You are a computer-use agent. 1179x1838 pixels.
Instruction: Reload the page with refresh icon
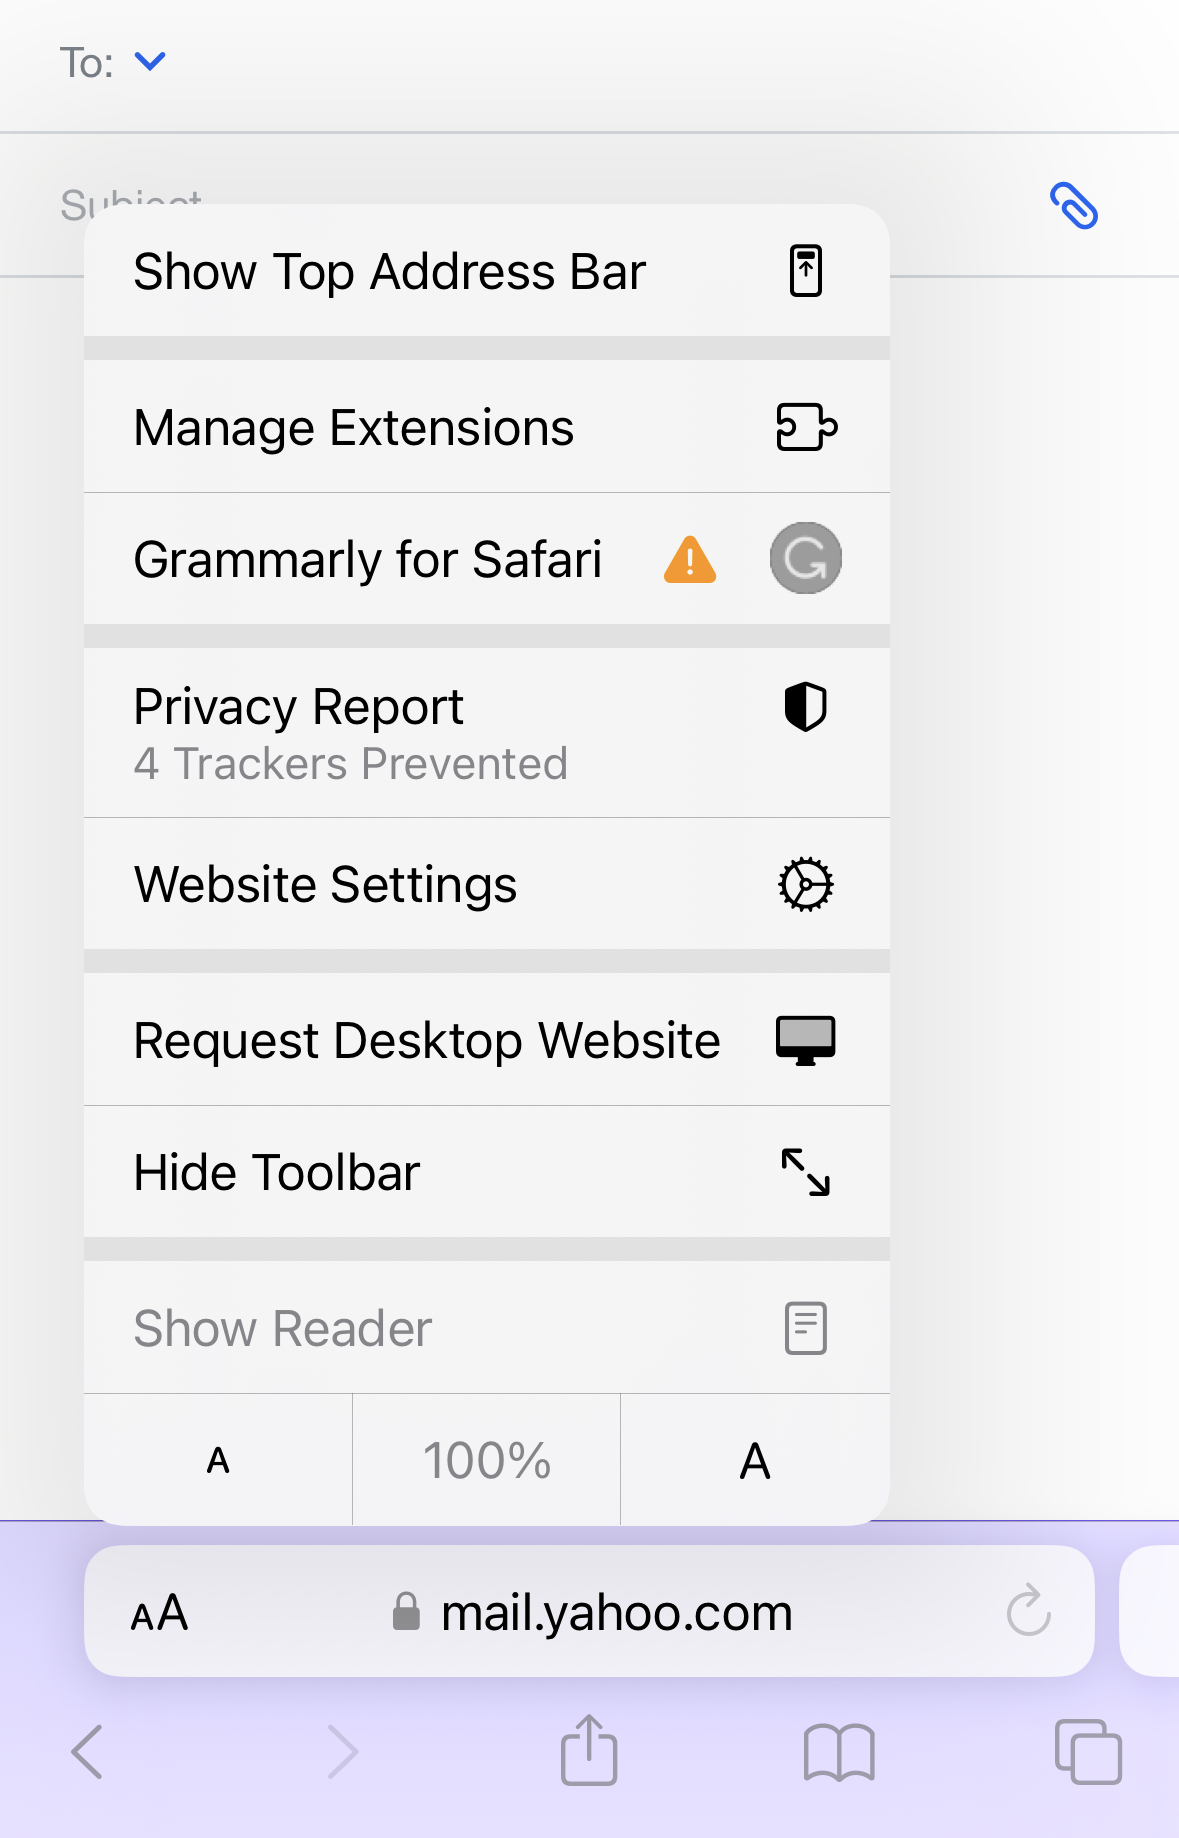click(x=1028, y=1611)
